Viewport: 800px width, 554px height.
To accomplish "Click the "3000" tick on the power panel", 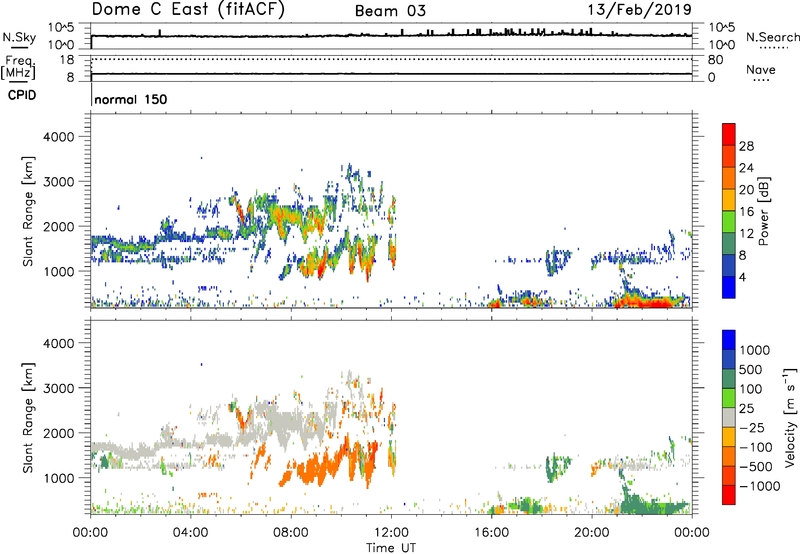I will (x=59, y=182).
